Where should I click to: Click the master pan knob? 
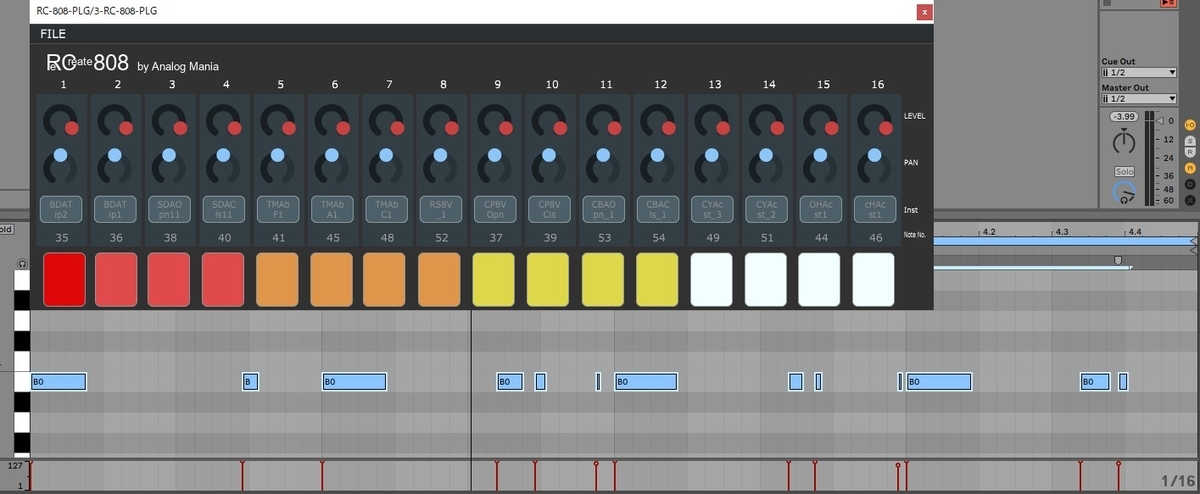coord(1124,143)
